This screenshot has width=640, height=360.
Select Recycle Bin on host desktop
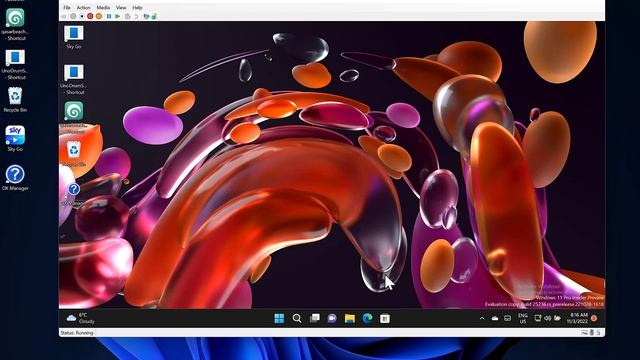15,99
